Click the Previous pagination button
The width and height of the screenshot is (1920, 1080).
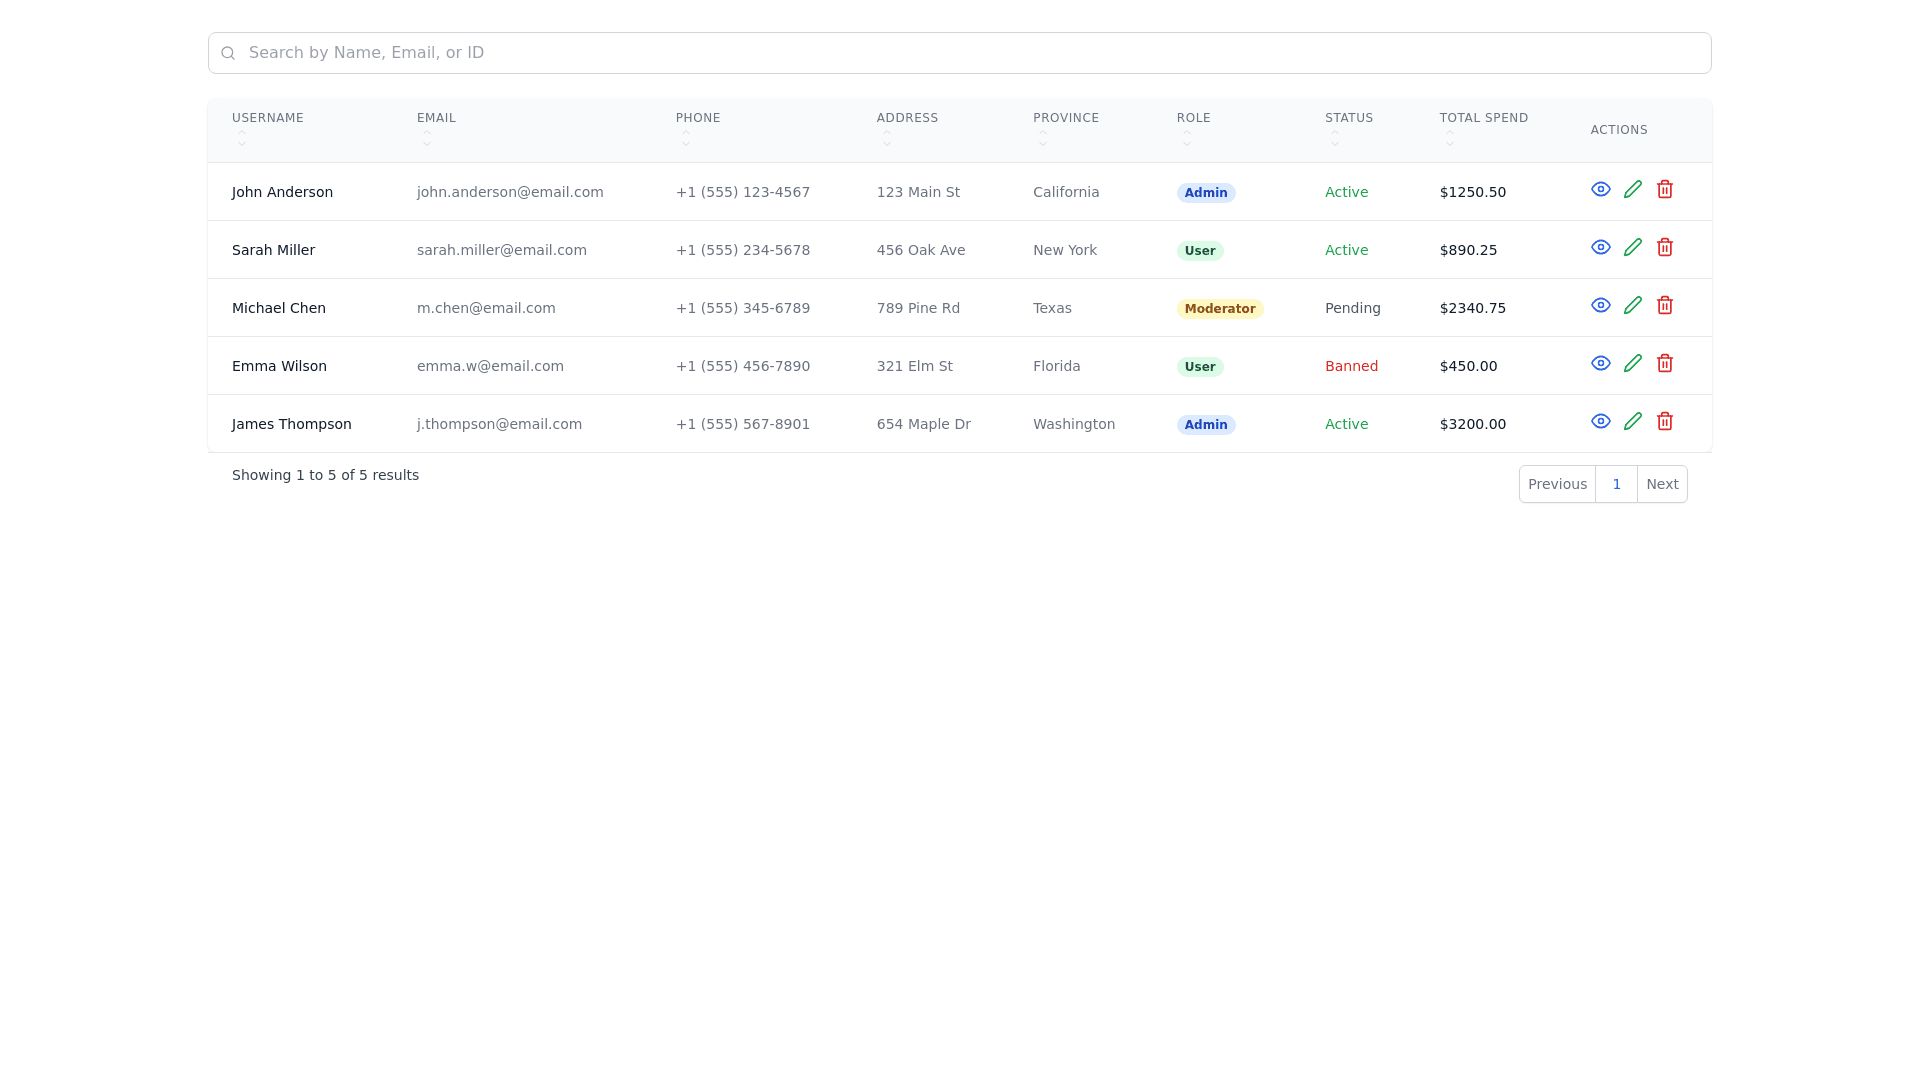click(1557, 484)
